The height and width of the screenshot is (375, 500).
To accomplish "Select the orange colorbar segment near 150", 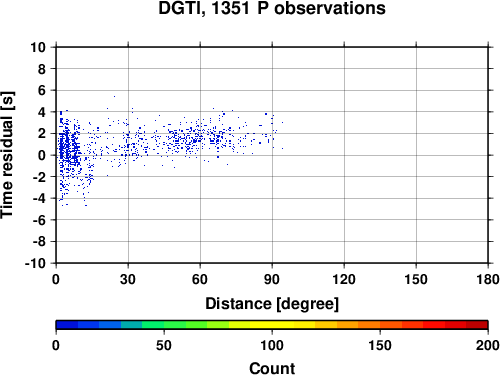I will [x=391, y=325].
